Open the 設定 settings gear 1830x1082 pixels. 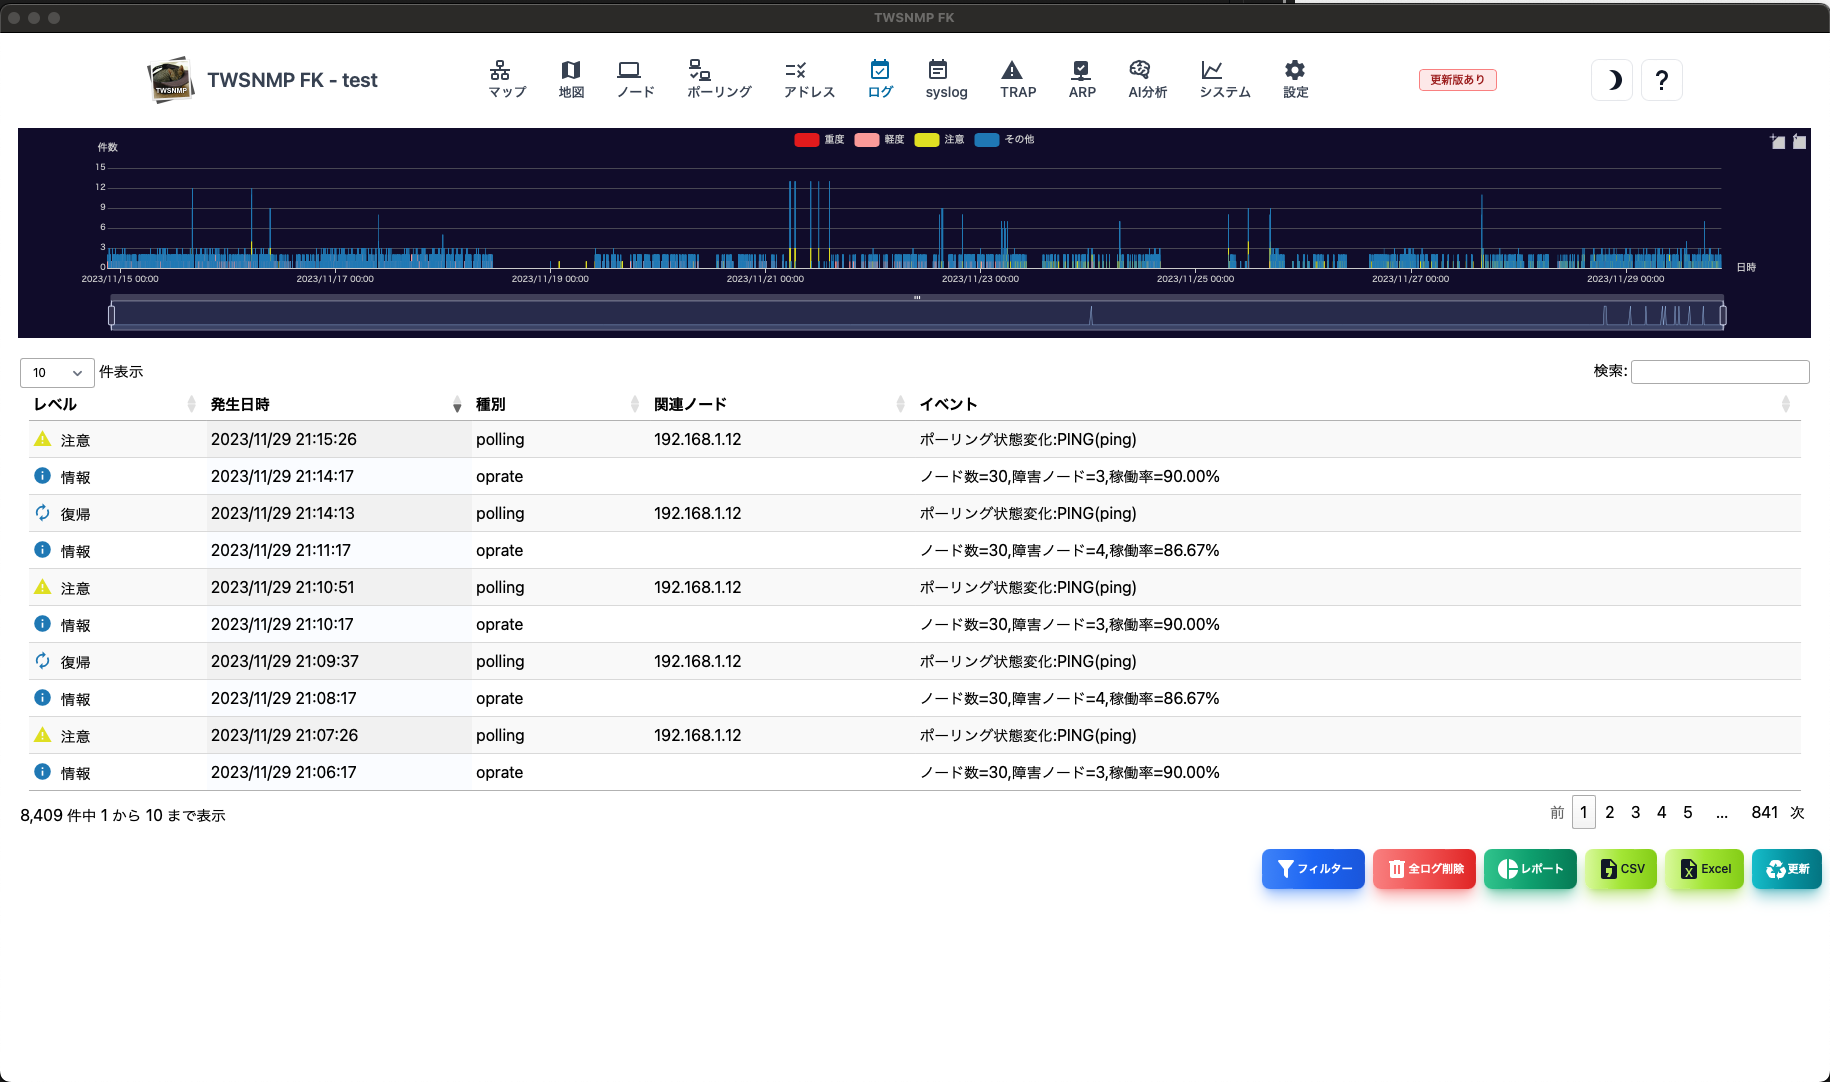coord(1295,79)
